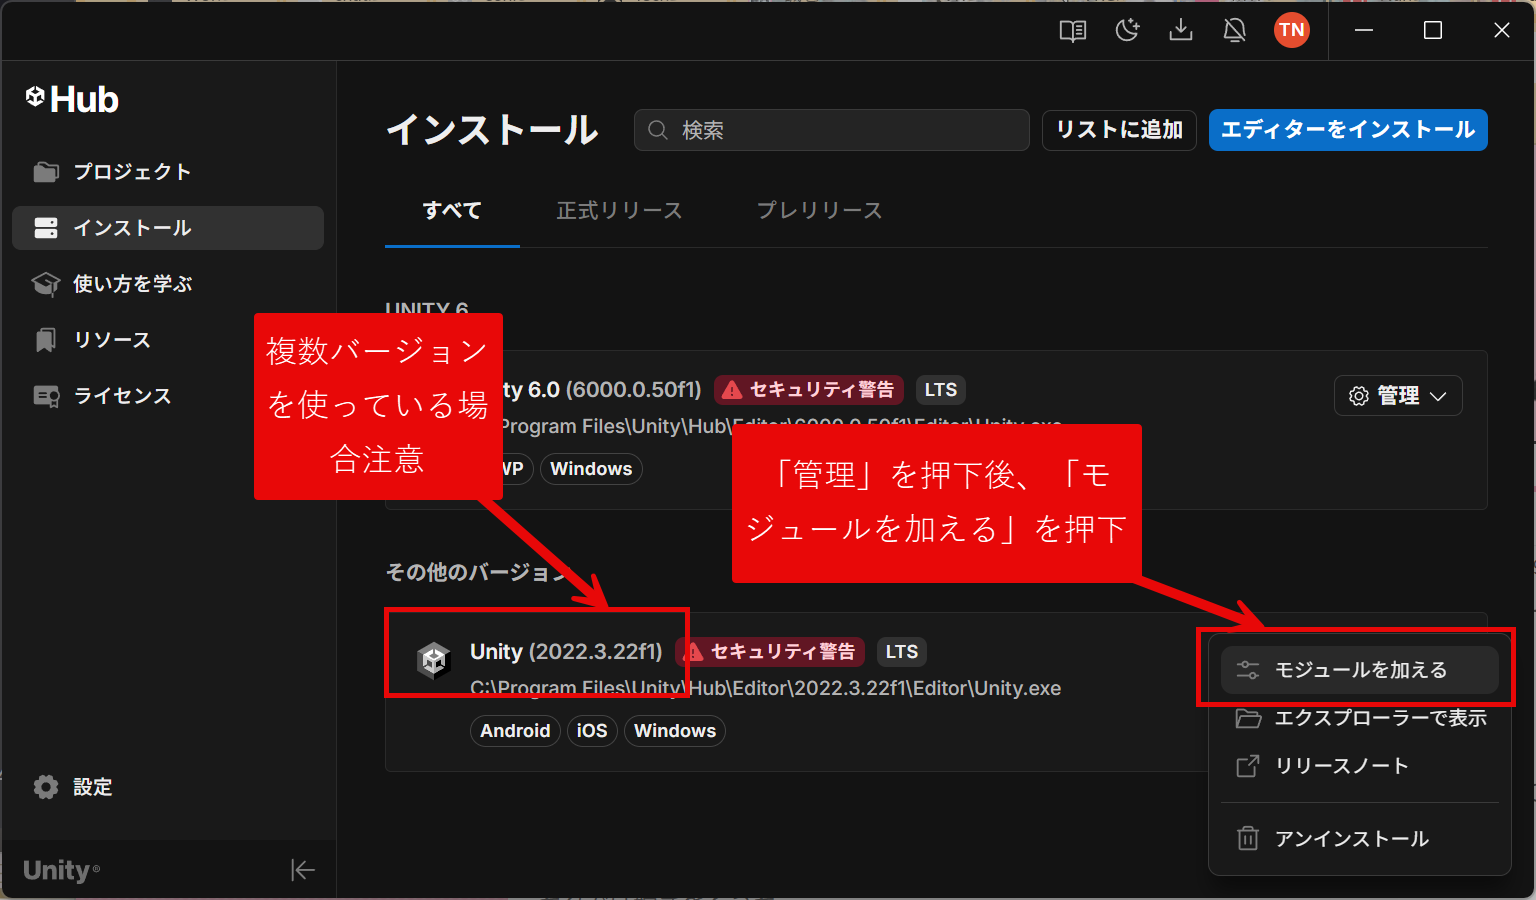Open the documentation book icon in header
This screenshot has width=1536, height=900.
1073,31
